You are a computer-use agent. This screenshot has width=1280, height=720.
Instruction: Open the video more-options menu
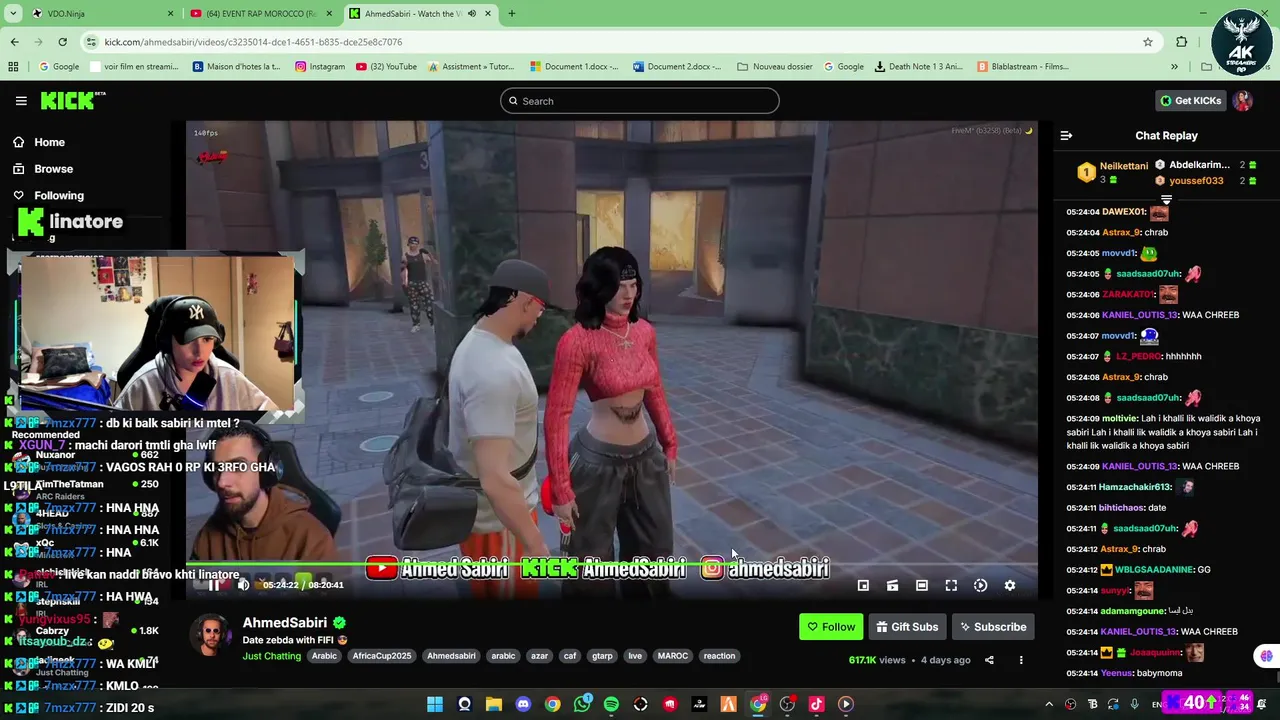(x=1021, y=660)
